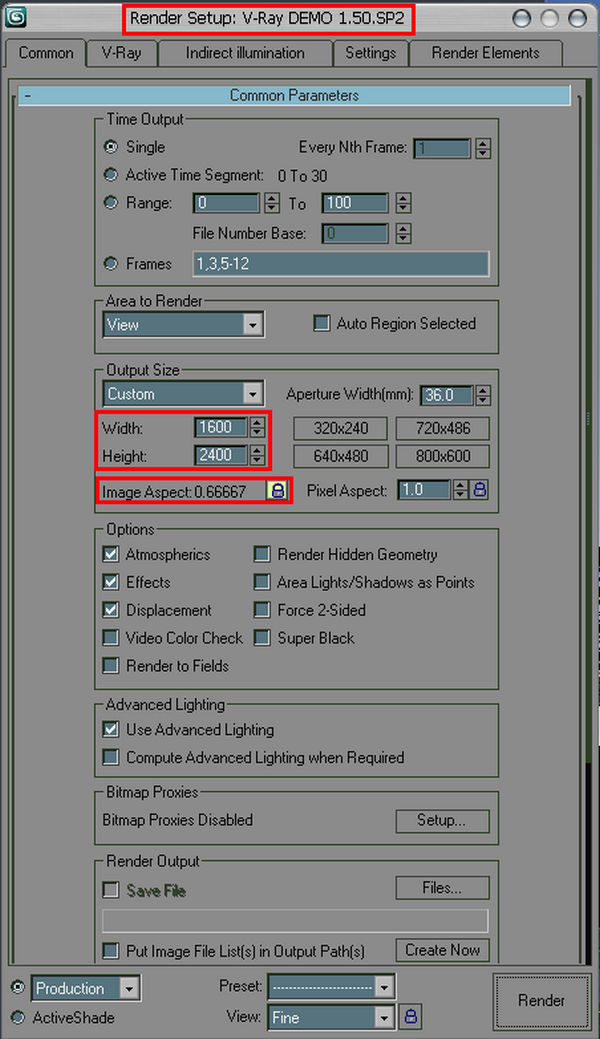The width and height of the screenshot is (600, 1039).
Task: Click the Render button
Action: click(542, 1000)
